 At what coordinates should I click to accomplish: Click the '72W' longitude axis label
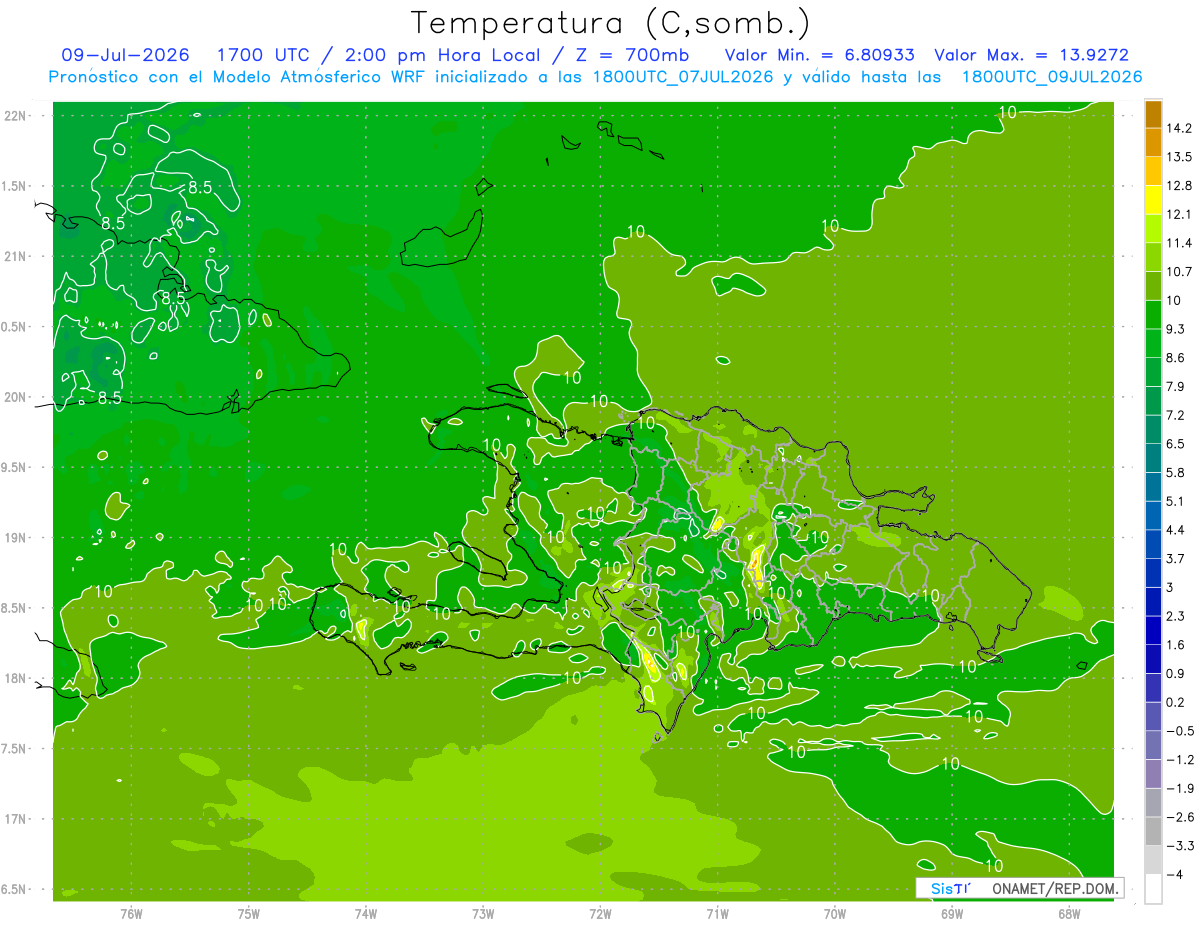(600, 913)
